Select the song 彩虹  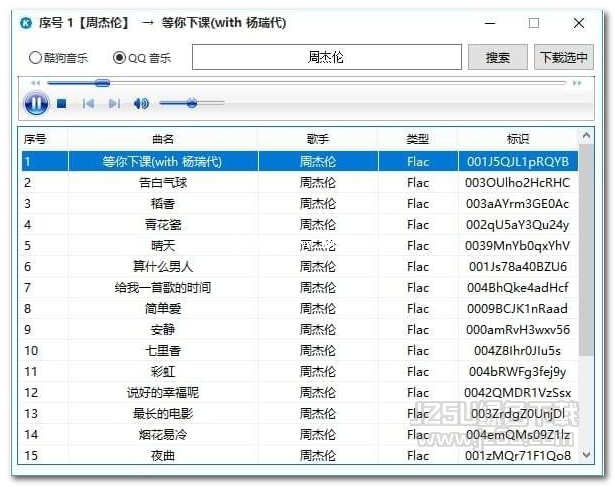point(163,372)
